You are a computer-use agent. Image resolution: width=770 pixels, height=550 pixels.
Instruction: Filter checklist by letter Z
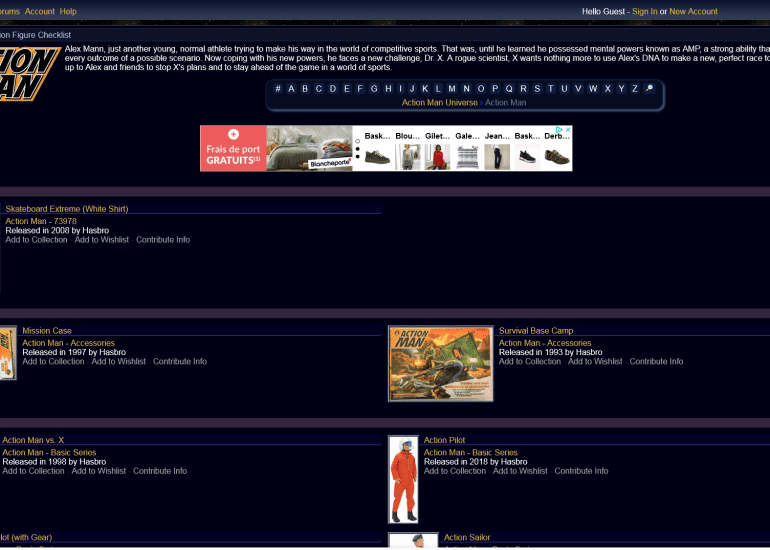click(x=634, y=89)
